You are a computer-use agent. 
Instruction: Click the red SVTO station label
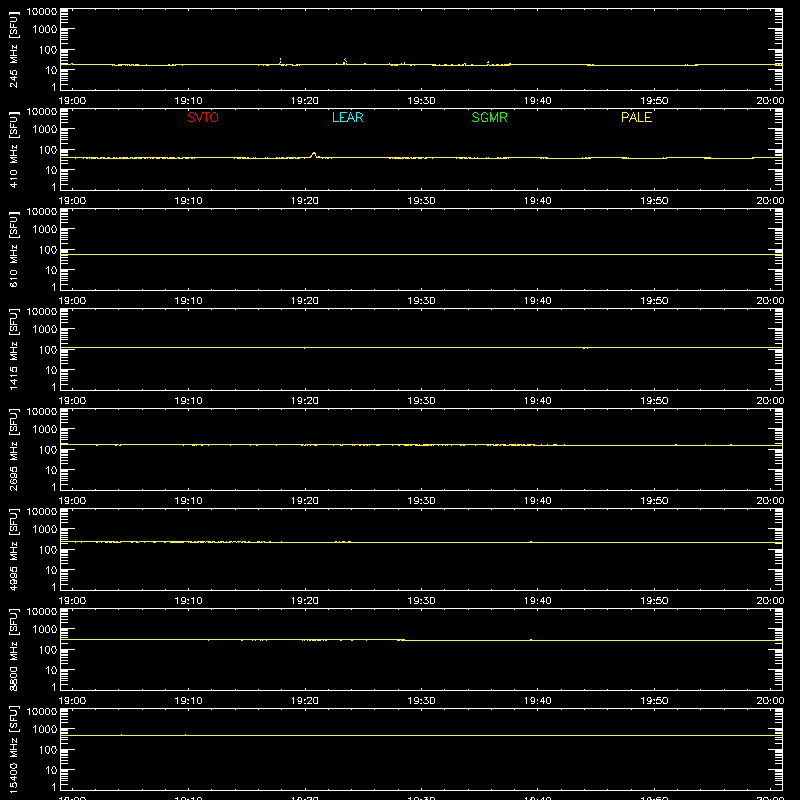coord(203,117)
